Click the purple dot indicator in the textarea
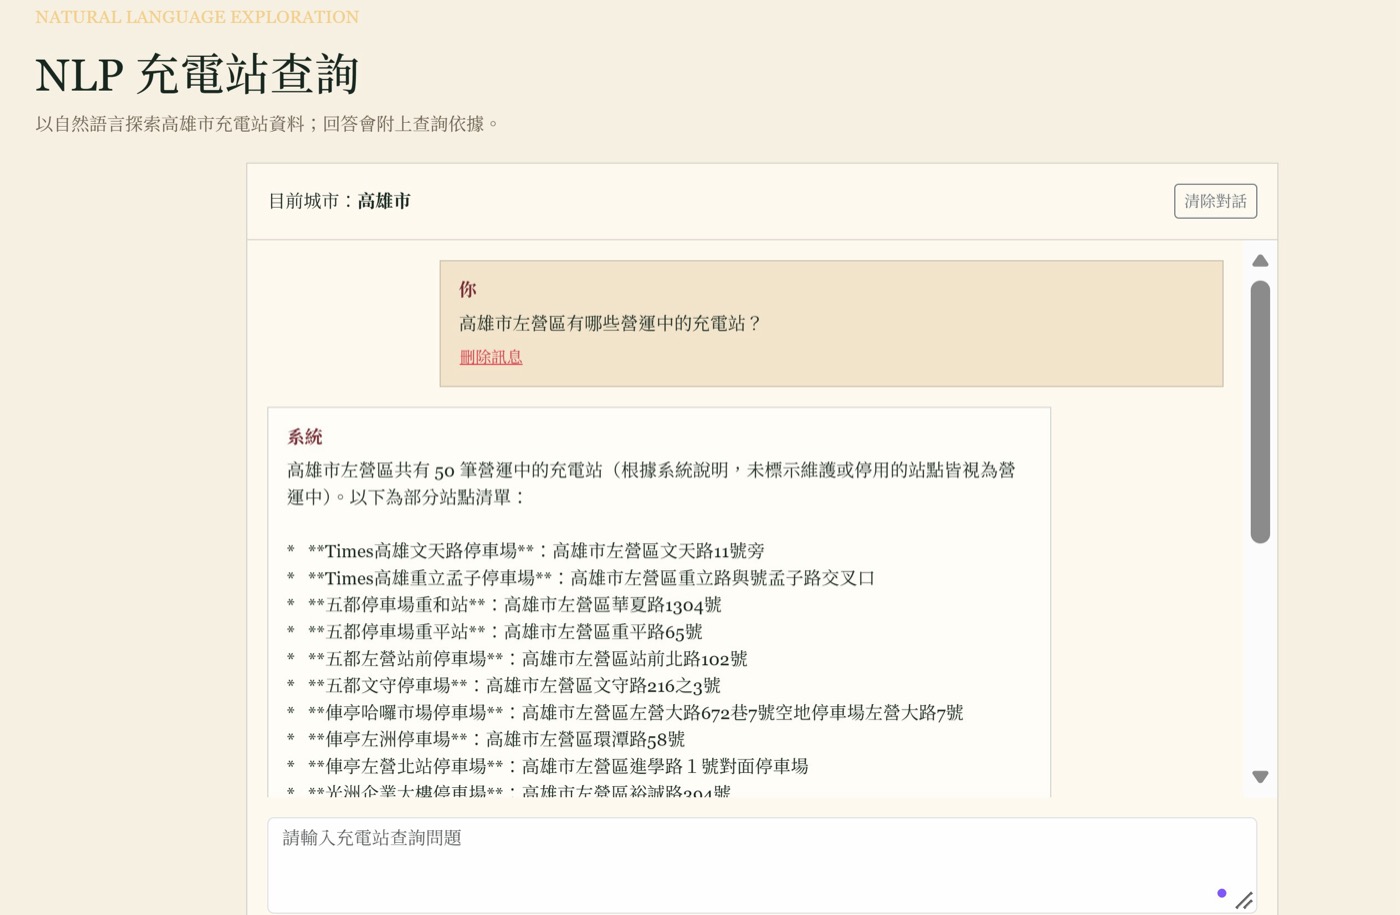This screenshot has height=915, width=1400. point(1221,893)
